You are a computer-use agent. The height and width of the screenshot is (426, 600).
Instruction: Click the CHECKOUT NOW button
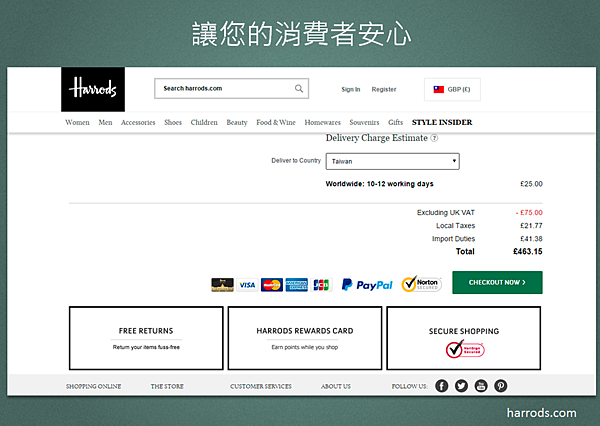497,282
